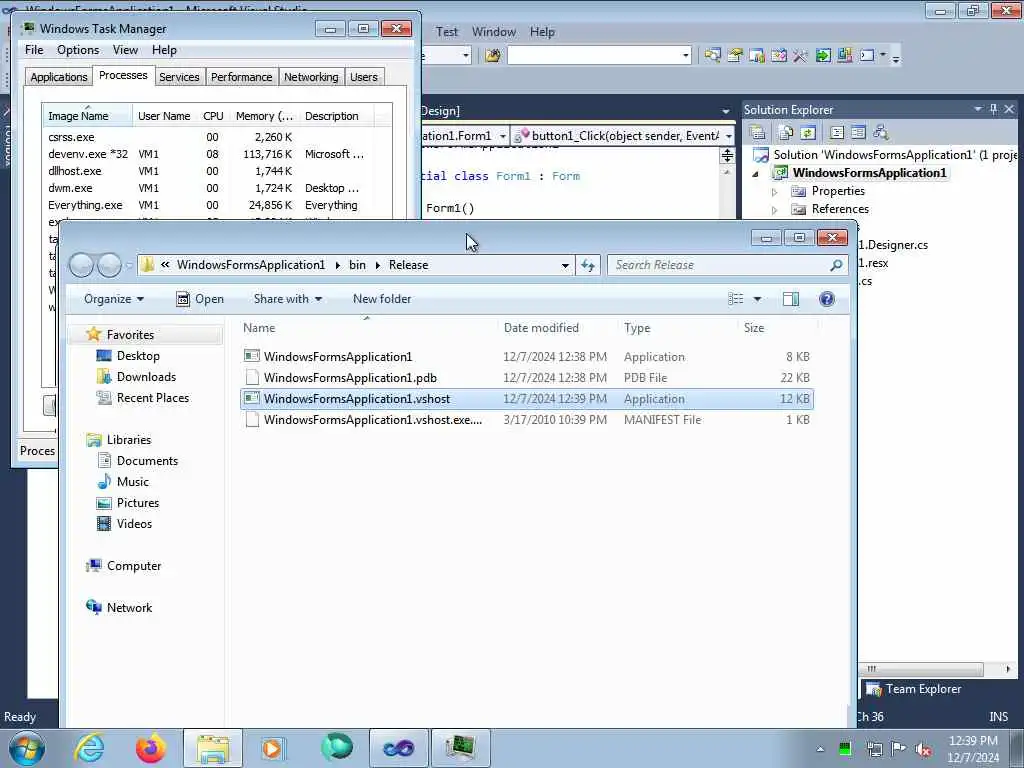The image size is (1024, 768).
Task: Switch to the Networking tab
Action: (311, 77)
